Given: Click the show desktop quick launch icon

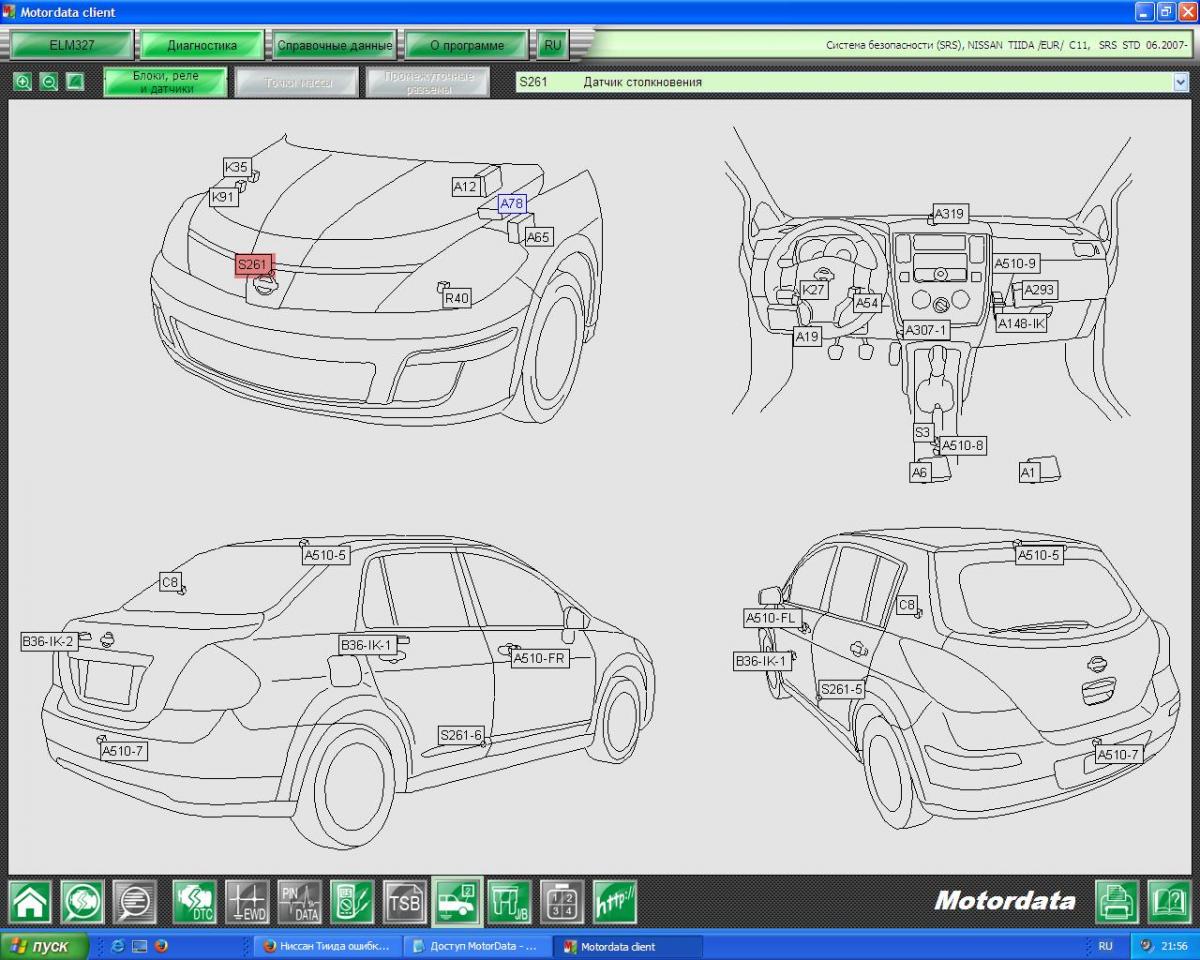Looking at the screenshot, I should tap(139, 946).
